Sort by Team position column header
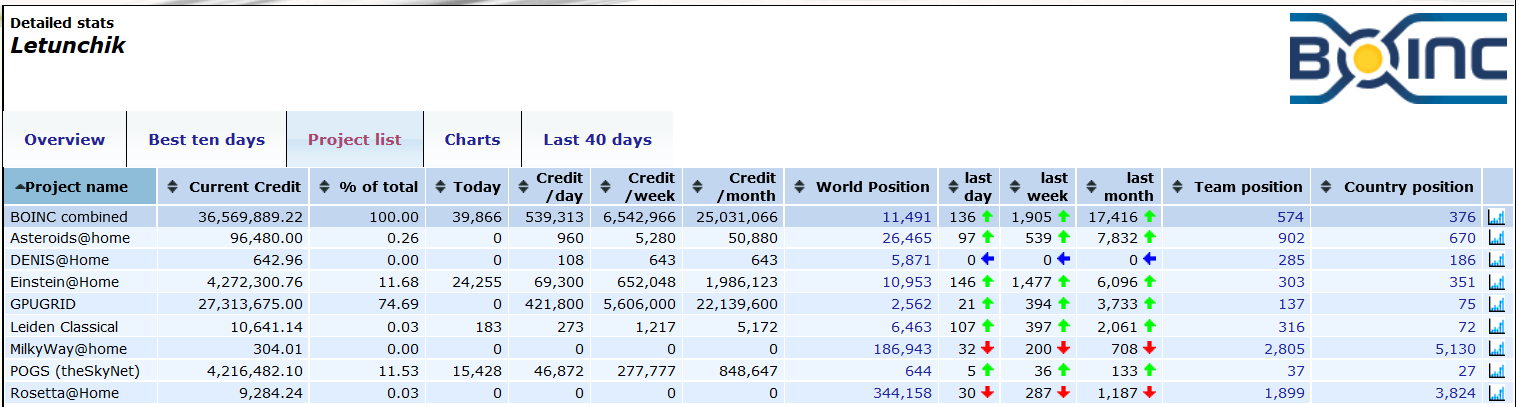This screenshot has width=1519, height=407. pos(1237,187)
